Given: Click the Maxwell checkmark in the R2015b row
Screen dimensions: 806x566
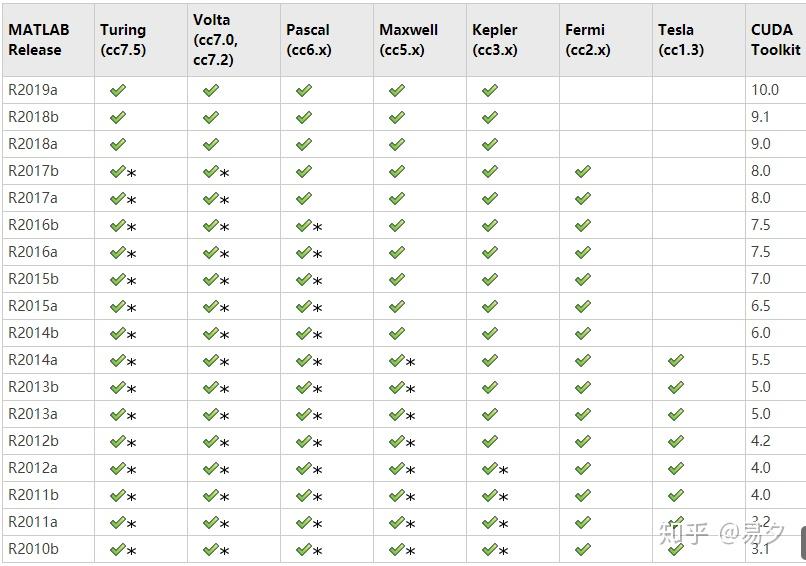Looking at the screenshot, I should click(x=397, y=279).
